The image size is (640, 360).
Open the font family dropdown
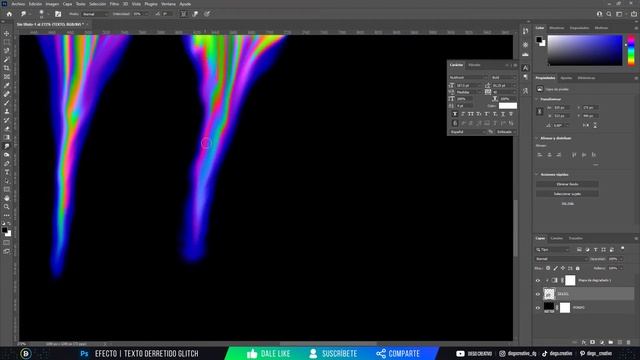pos(468,77)
